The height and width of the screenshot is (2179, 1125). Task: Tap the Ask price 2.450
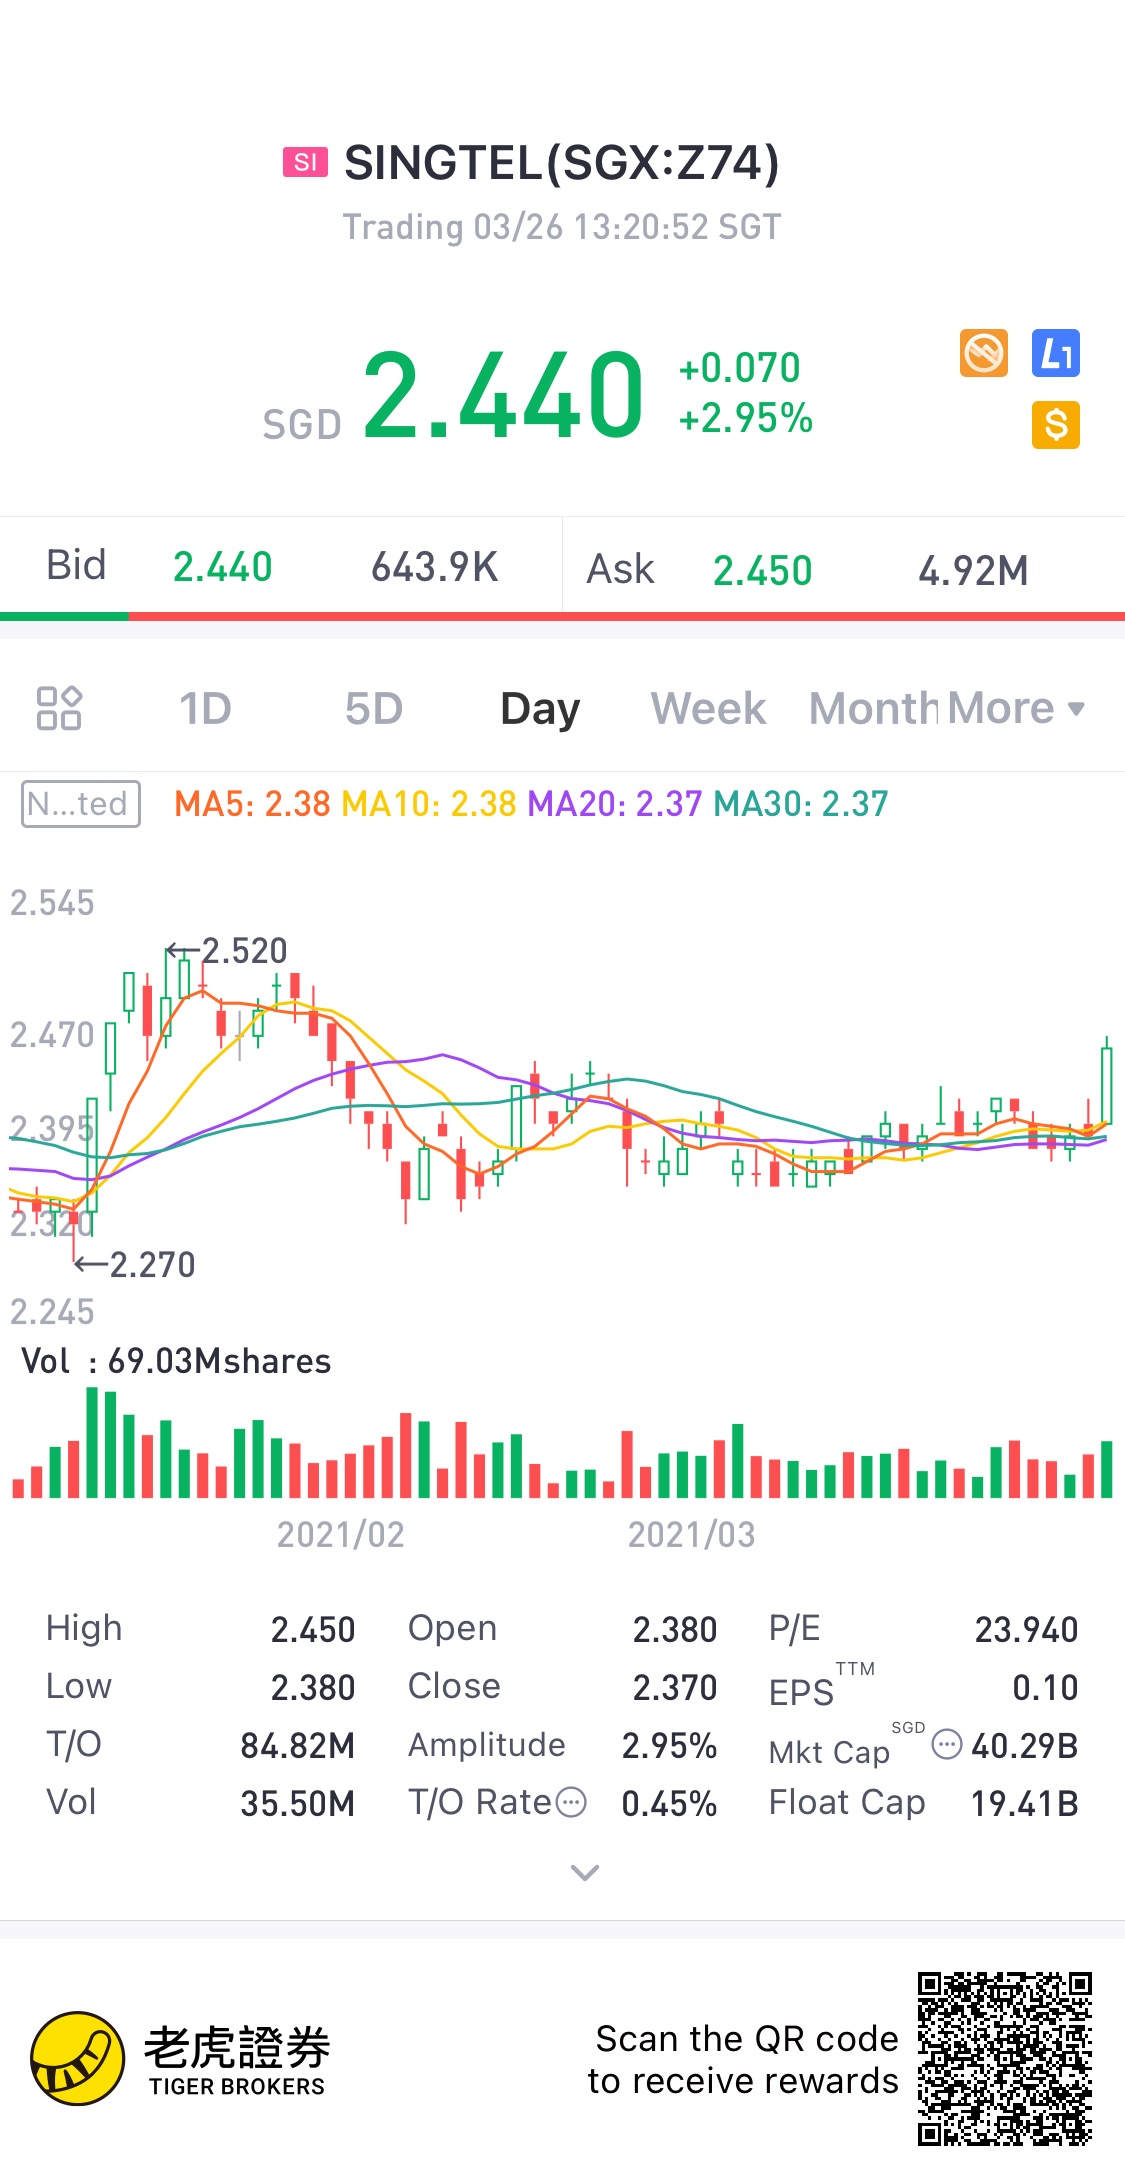763,571
